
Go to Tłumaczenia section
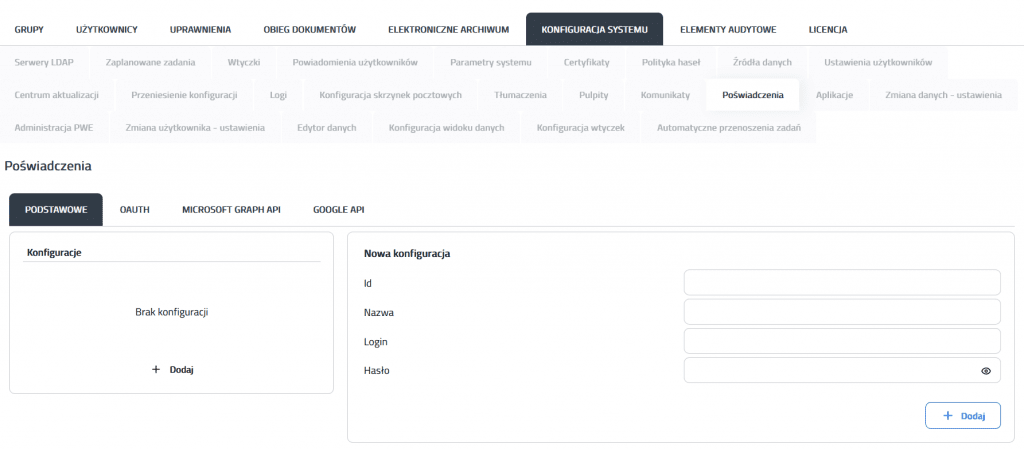tap(520, 95)
